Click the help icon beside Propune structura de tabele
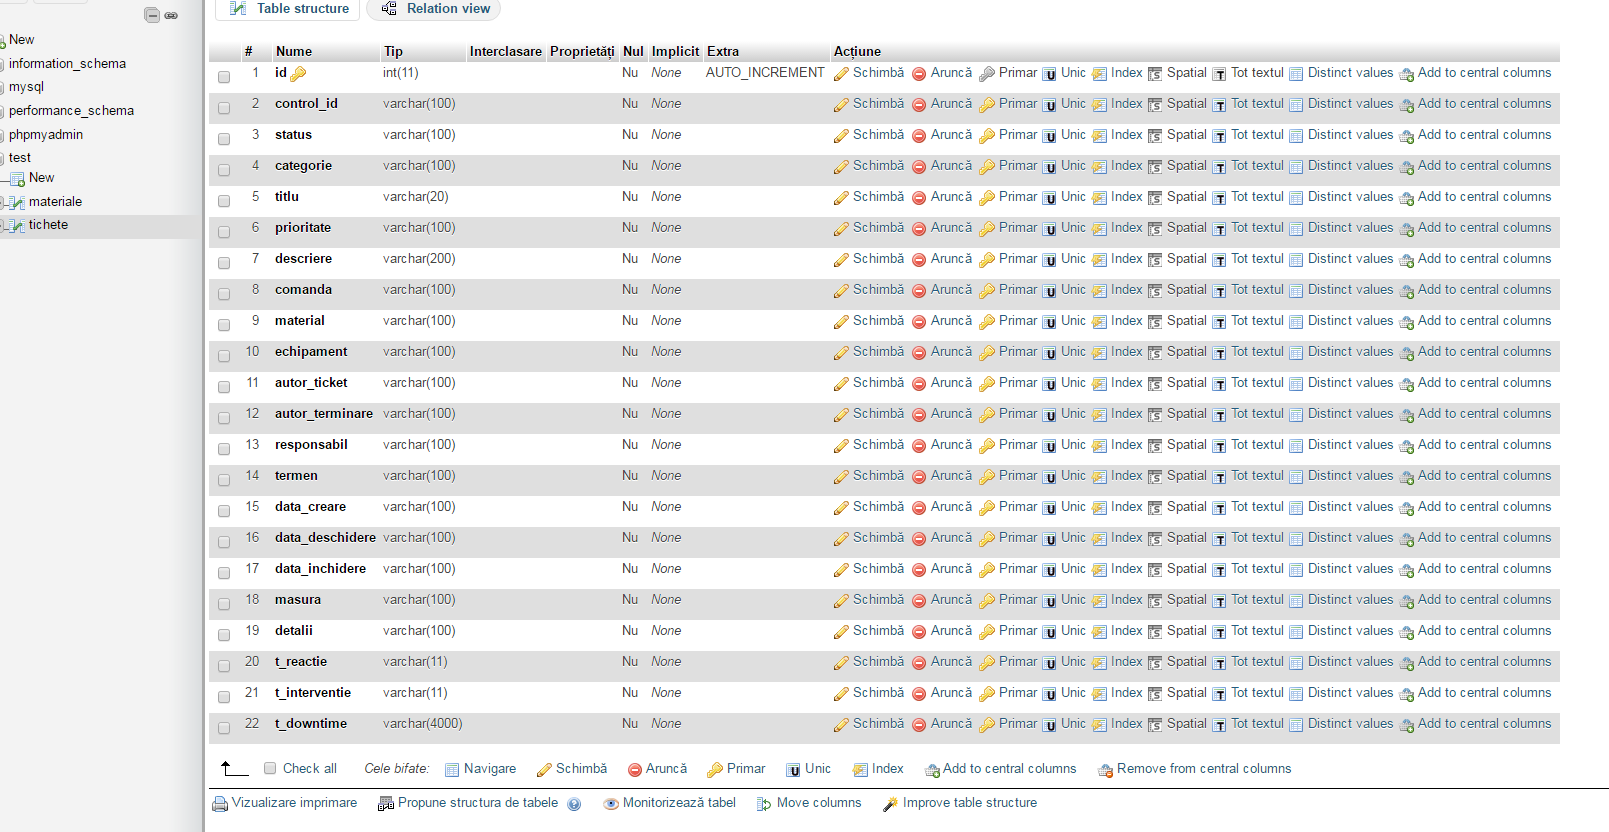 [574, 804]
